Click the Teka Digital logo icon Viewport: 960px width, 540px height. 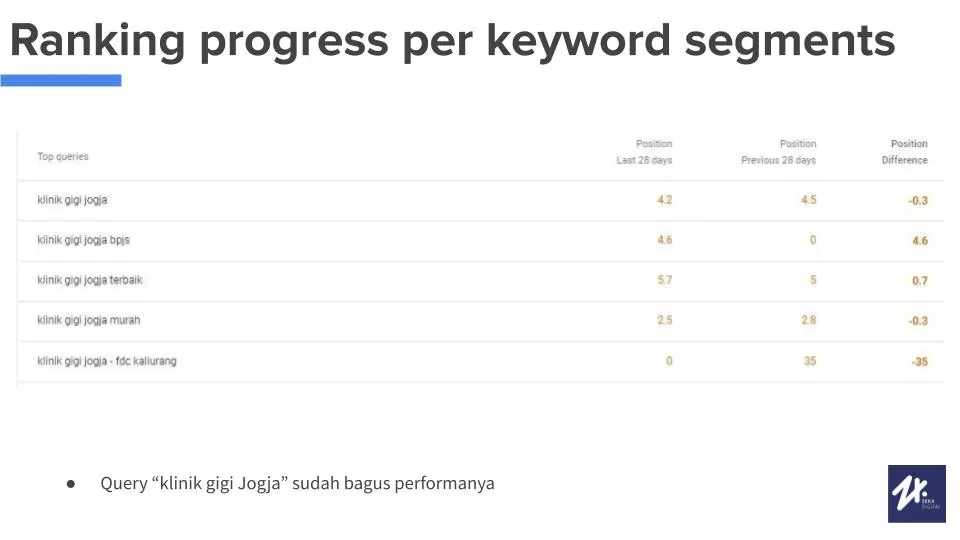click(x=916, y=493)
